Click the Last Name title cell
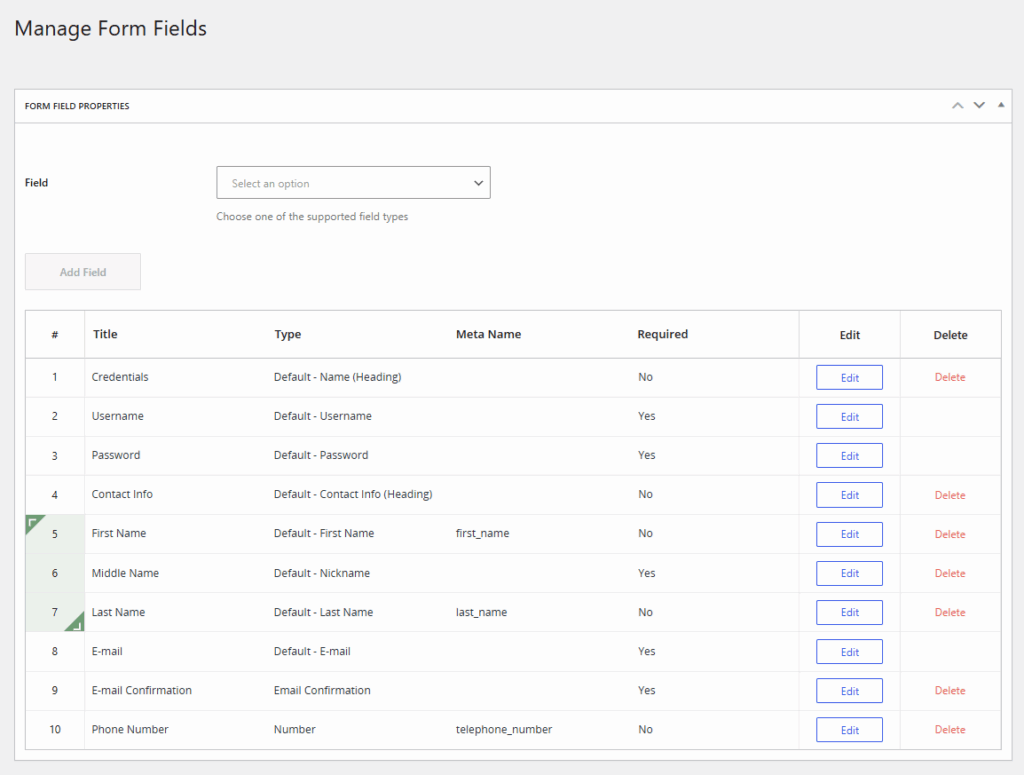1024x775 pixels. click(118, 612)
